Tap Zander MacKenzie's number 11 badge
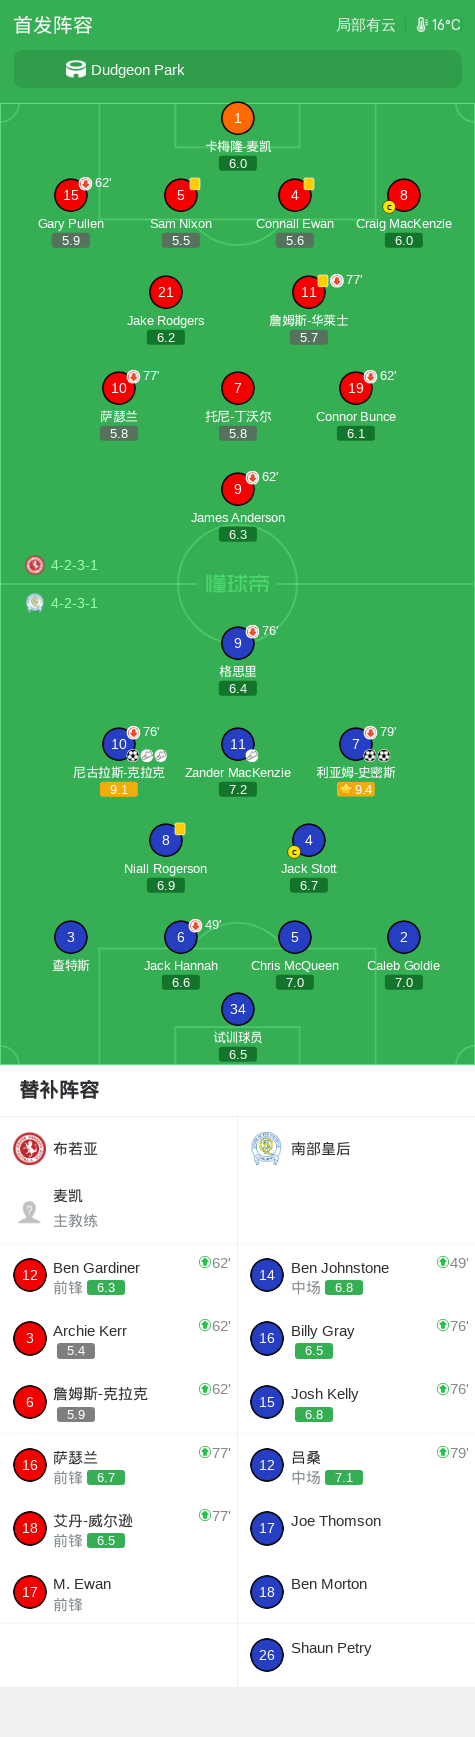The width and height of the screenshot is (475, 1737). (238, 745)
